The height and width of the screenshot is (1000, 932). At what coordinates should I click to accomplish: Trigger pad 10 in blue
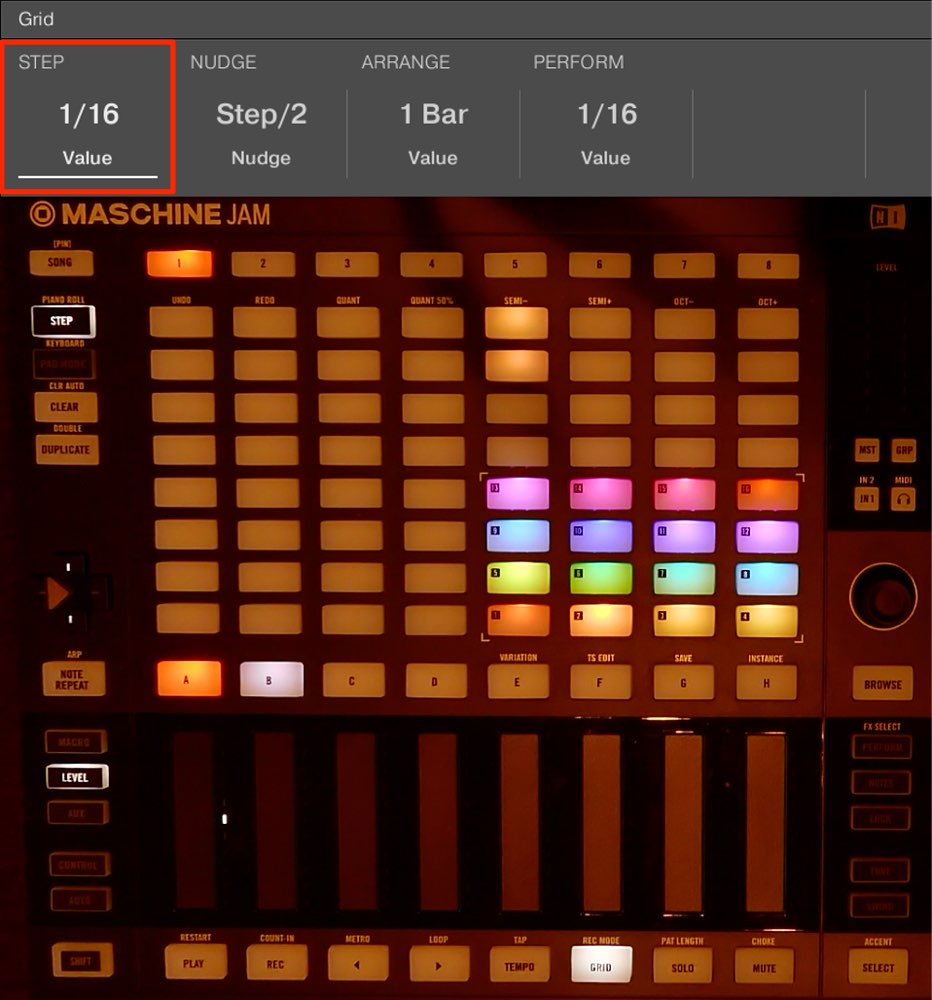601,536
